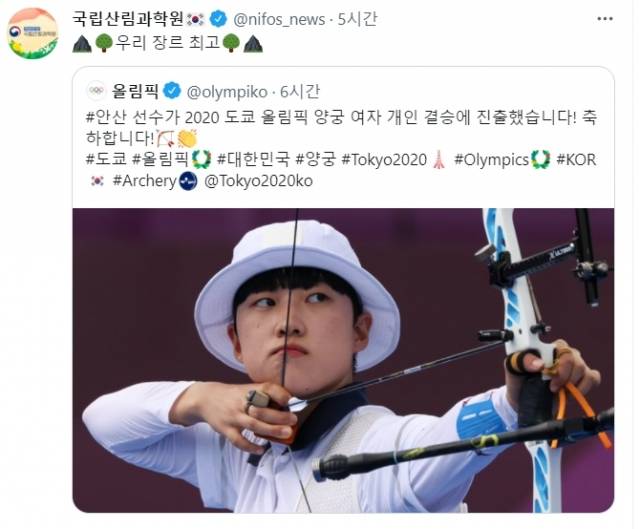Open the #도쿄 hashtag
The width and height of the screenshot is (640, 529).
[x=107, y=160]
